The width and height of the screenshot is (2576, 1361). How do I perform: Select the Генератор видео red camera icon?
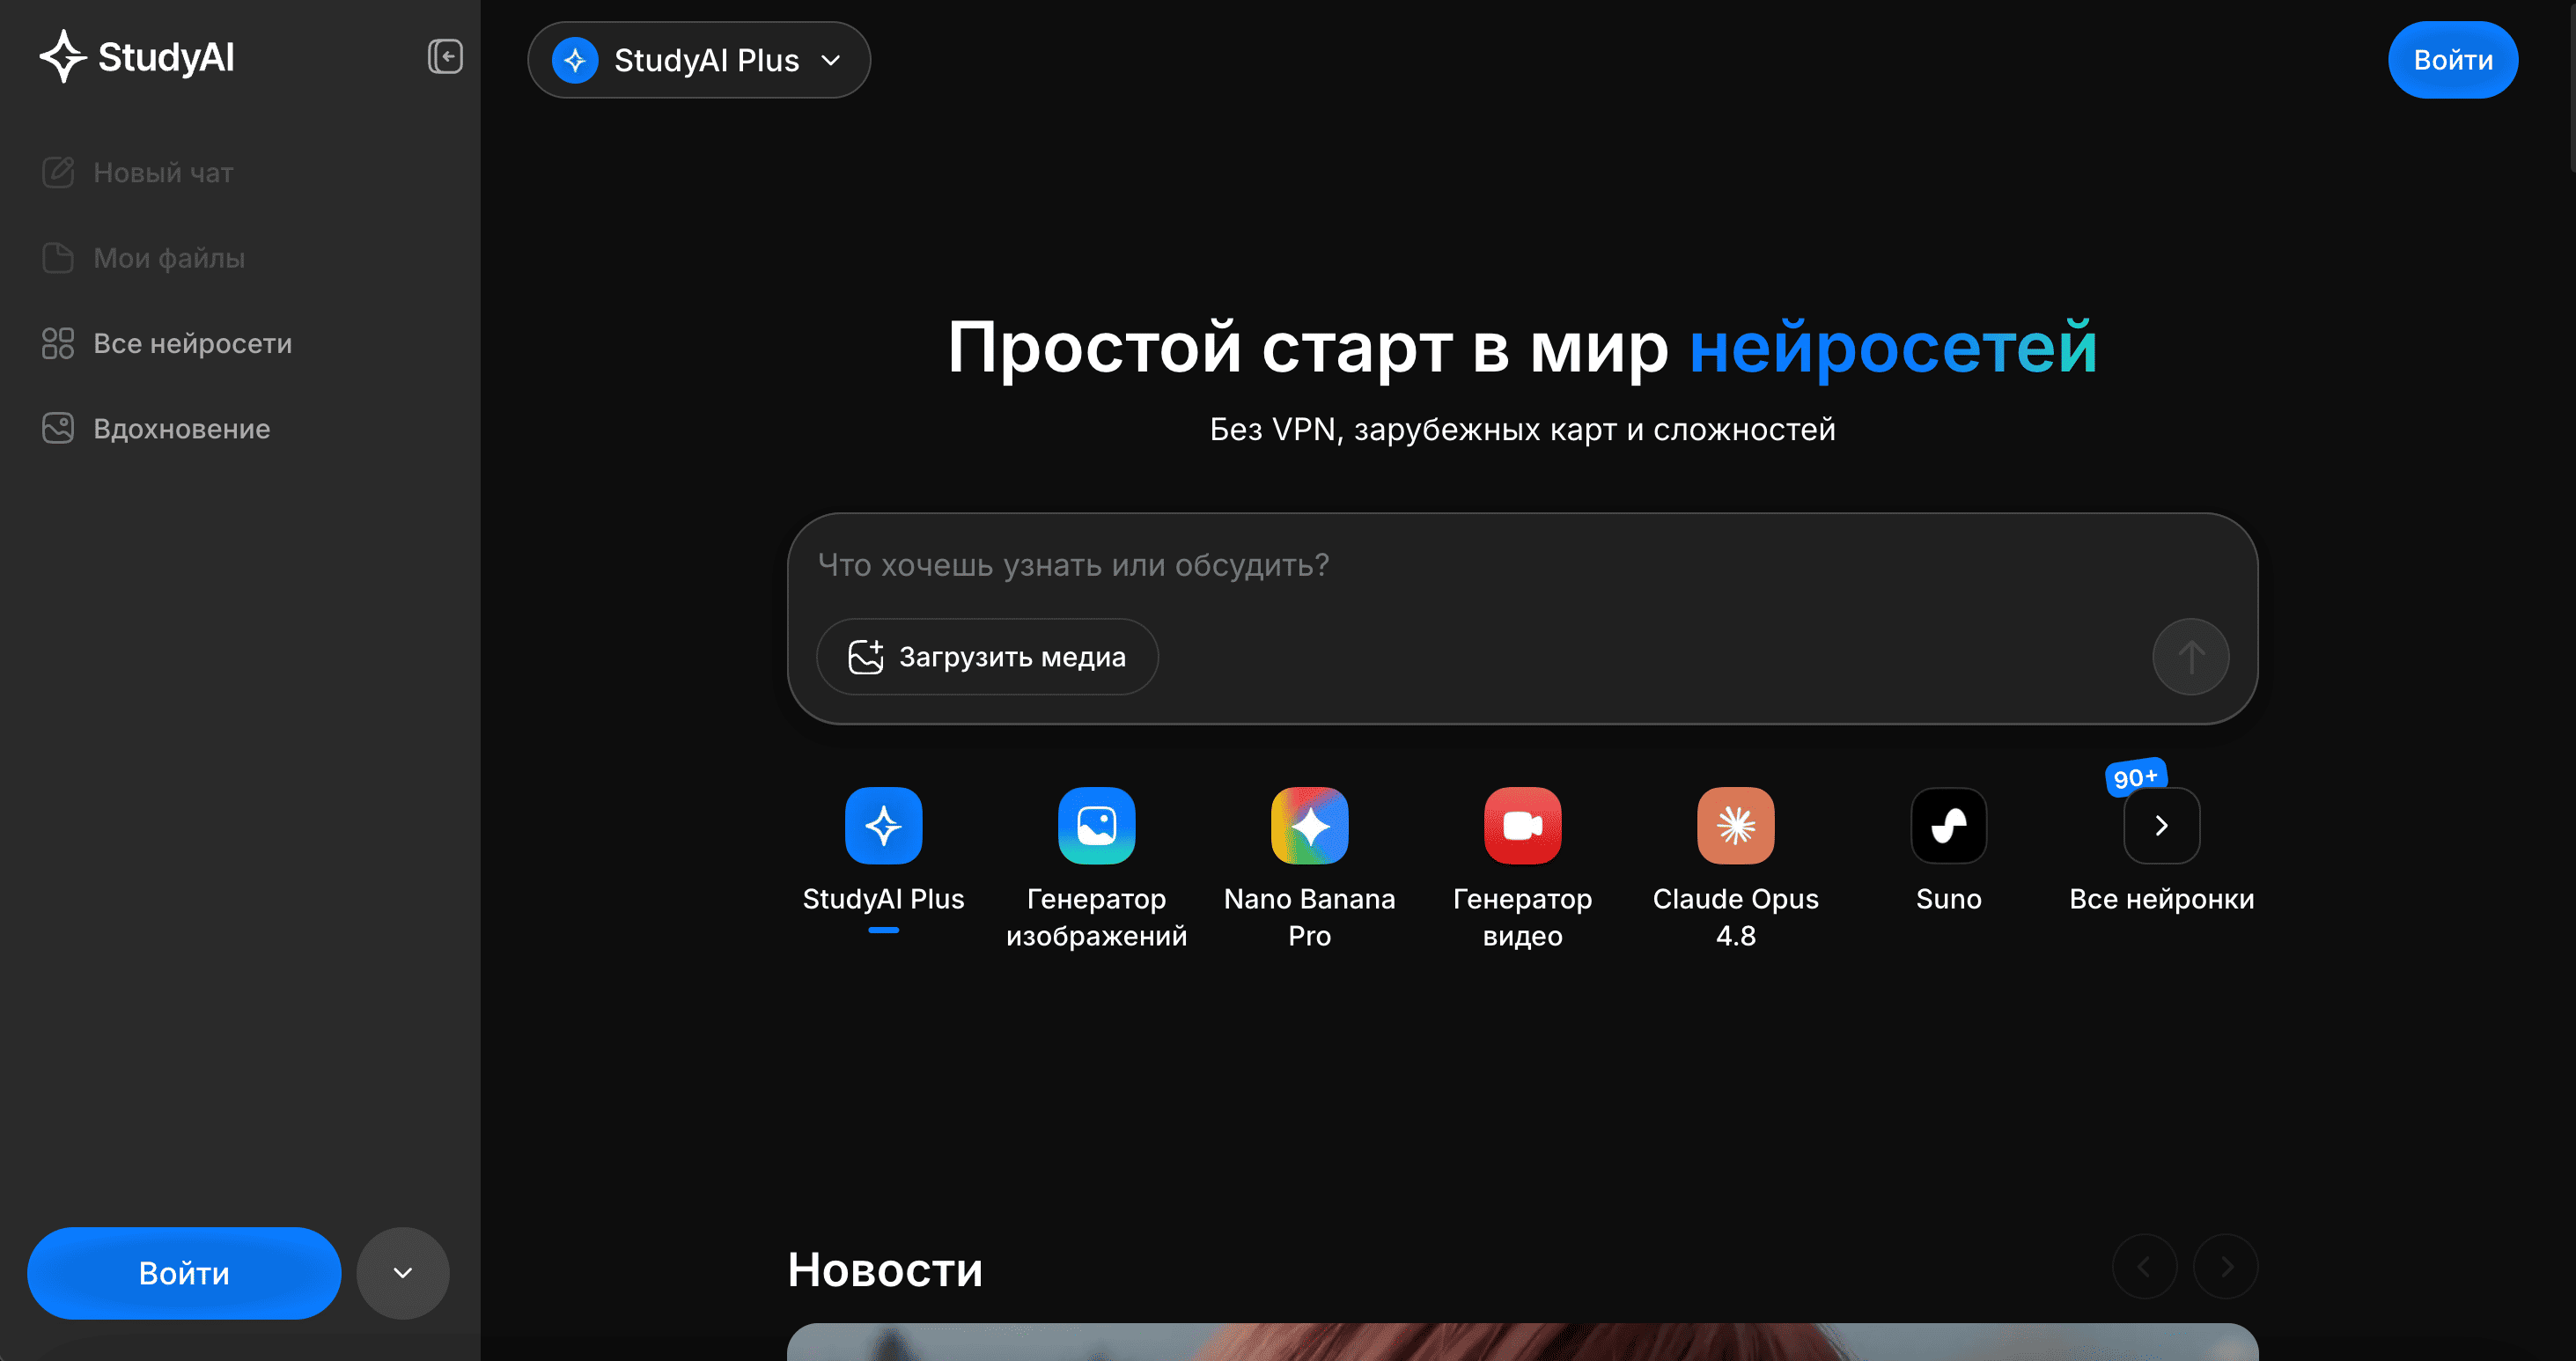coord(1522,825)
